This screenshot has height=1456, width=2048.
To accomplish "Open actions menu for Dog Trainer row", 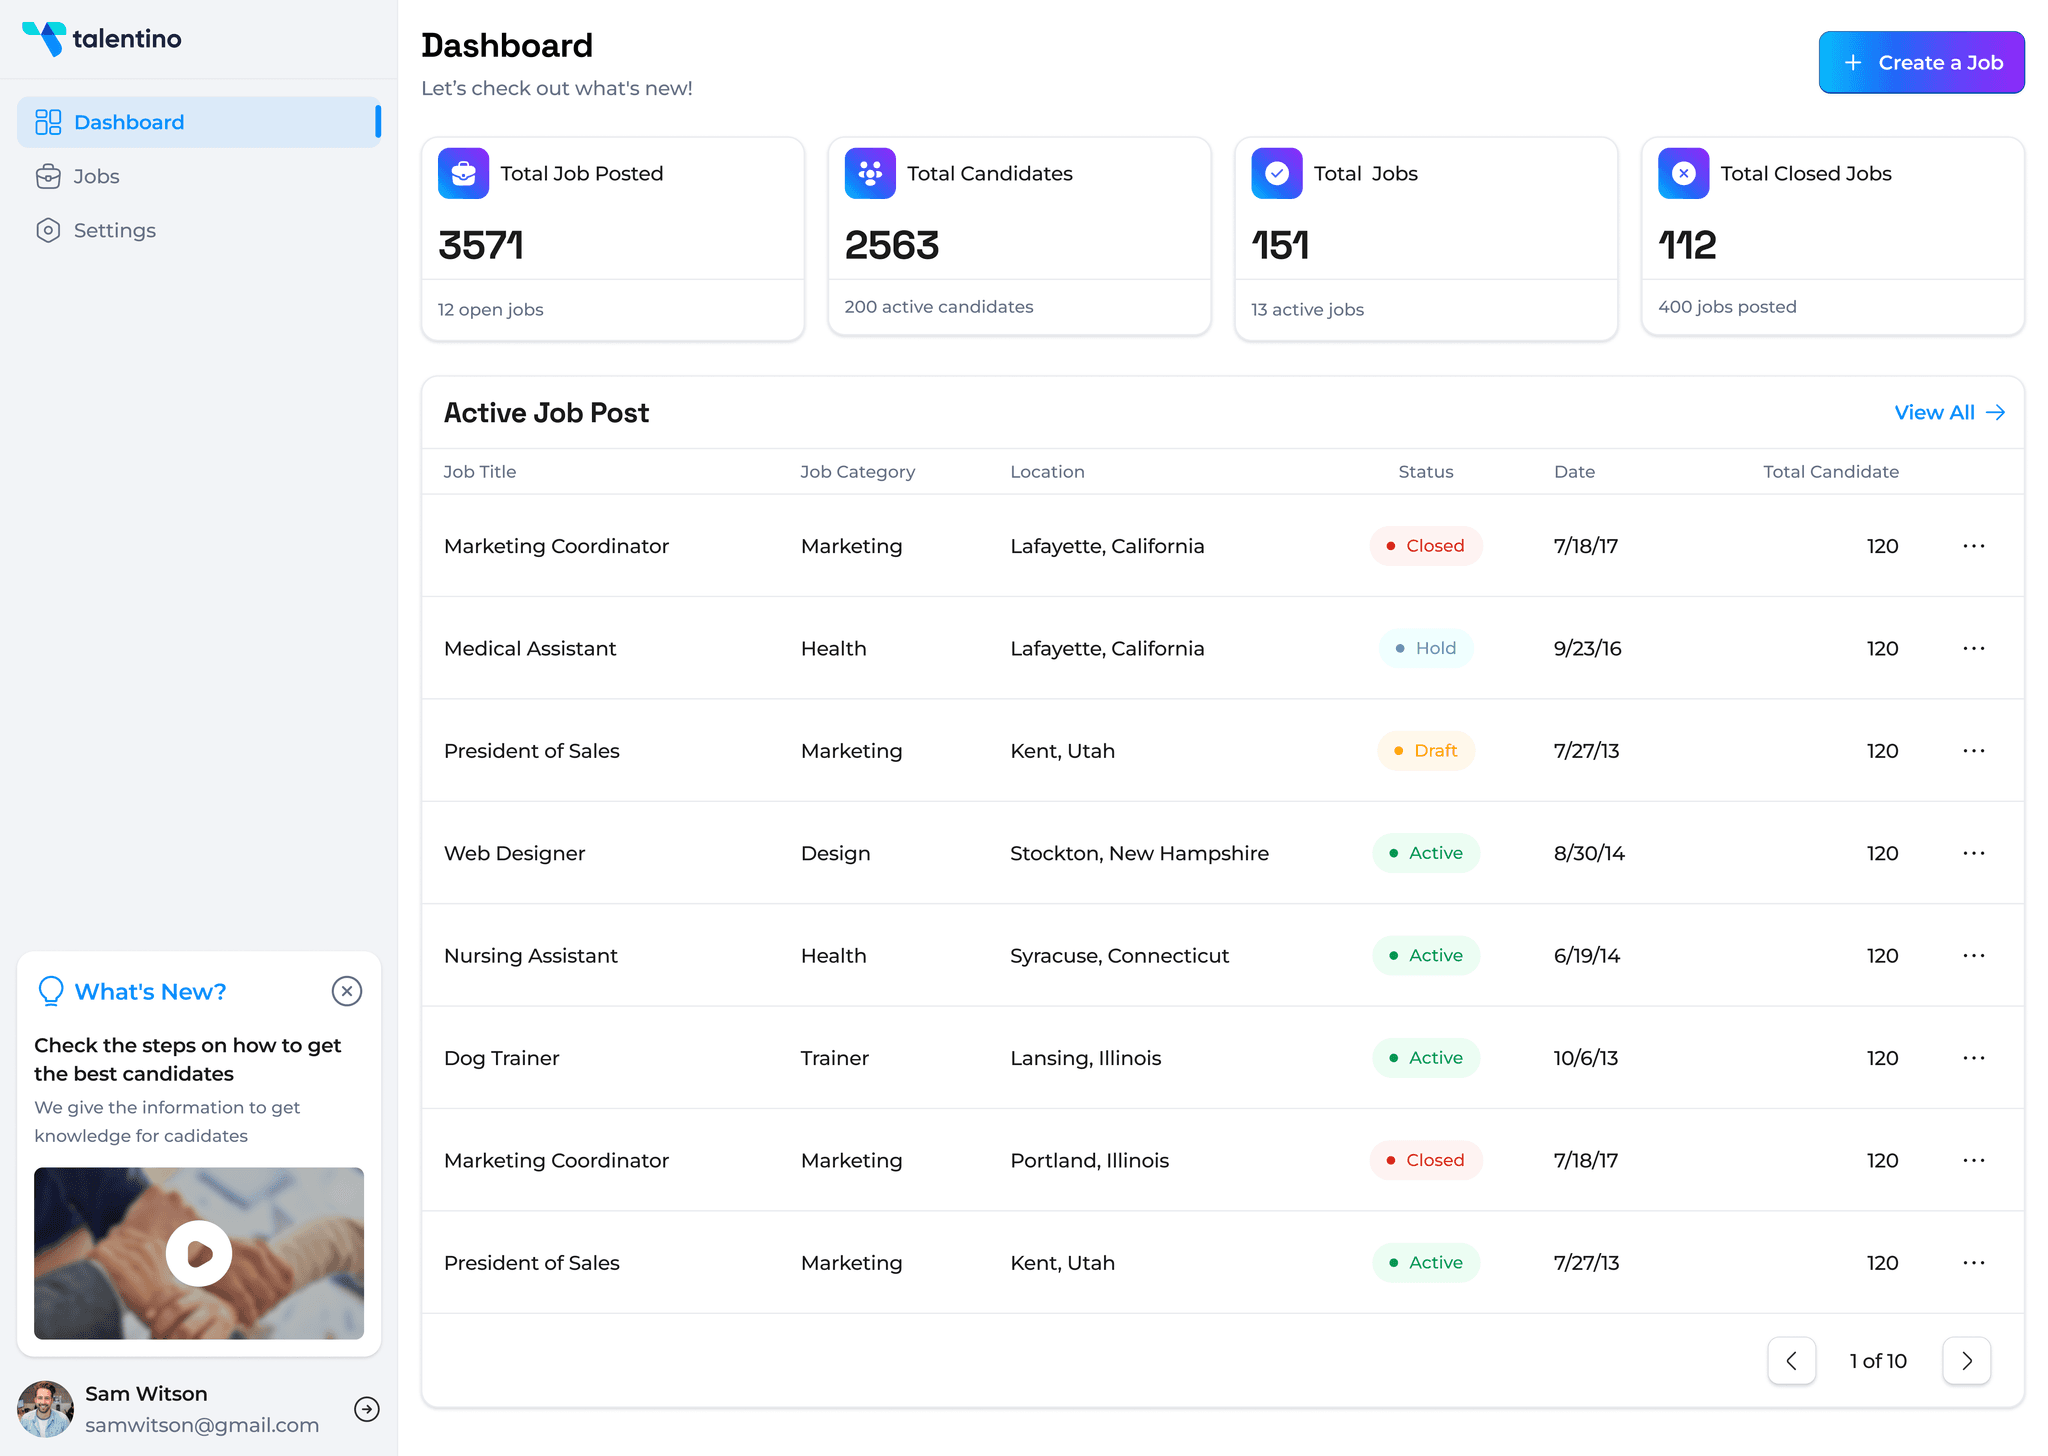I will pyautogui.click(x=1974, y=1057).
